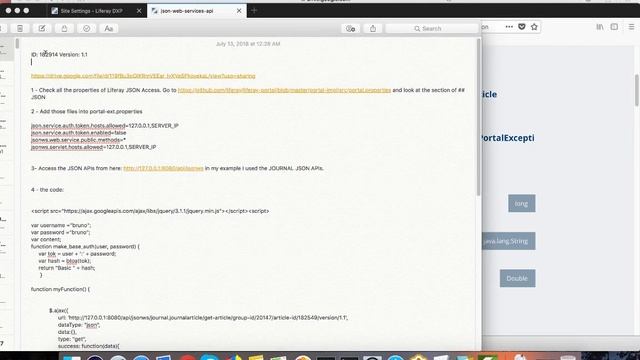Click 'return "Basic " + hash;' line

pyautogui.click(x=67, y=268)
